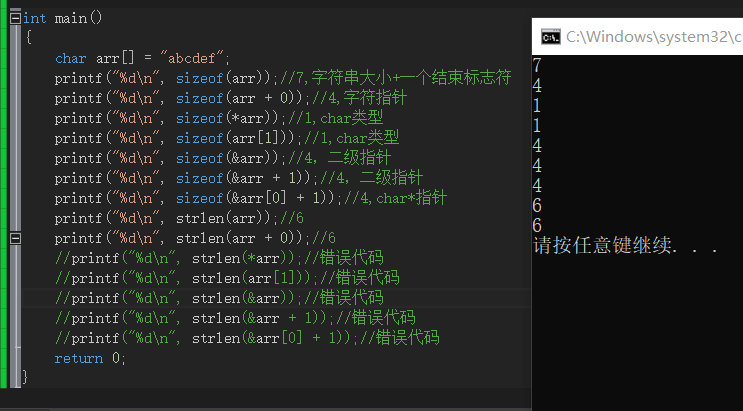Click the uncommented strlen(arr + 0) printf line
The width and height of the screenshot is (743, 411).
pos(195,238)
